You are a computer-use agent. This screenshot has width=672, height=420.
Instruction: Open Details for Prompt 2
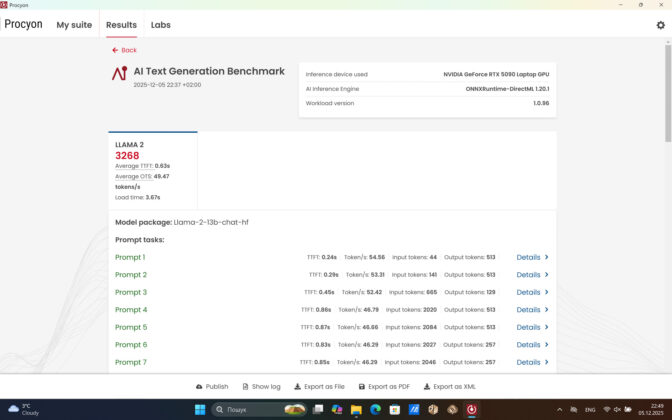click(x=528, y=275)
